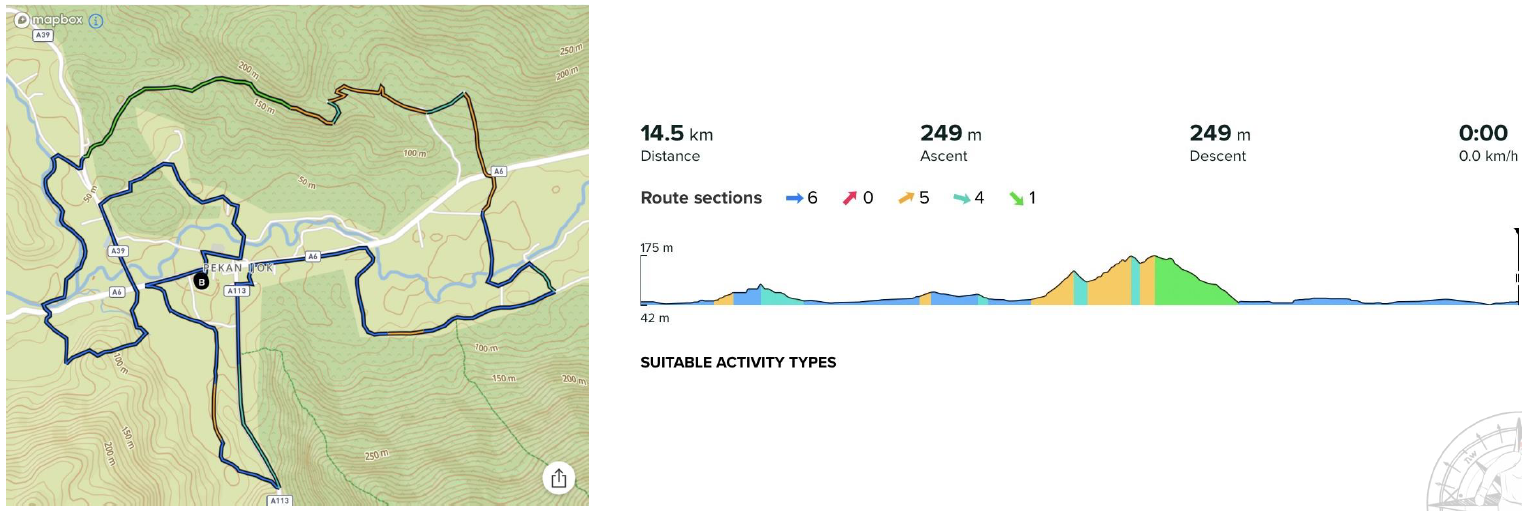Open the Mapbox attribution info icon
The width and height of the screenshot is (1522, 511).
[x=96, y=20]
